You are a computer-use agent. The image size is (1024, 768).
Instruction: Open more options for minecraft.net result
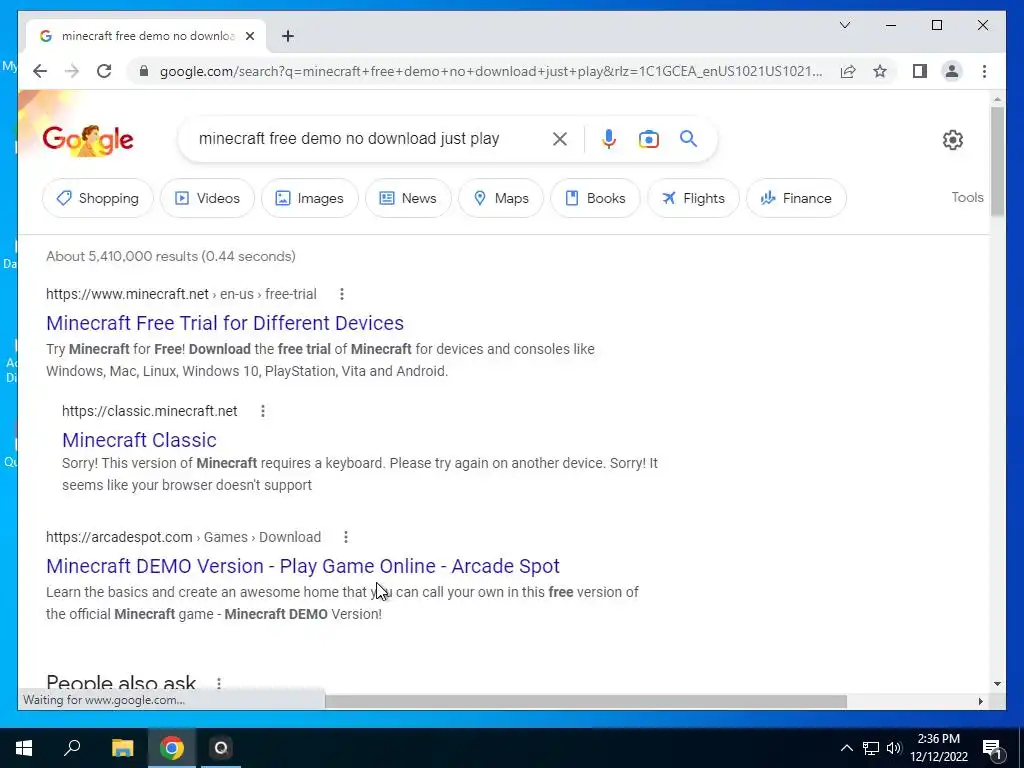(x=342, y=294)
